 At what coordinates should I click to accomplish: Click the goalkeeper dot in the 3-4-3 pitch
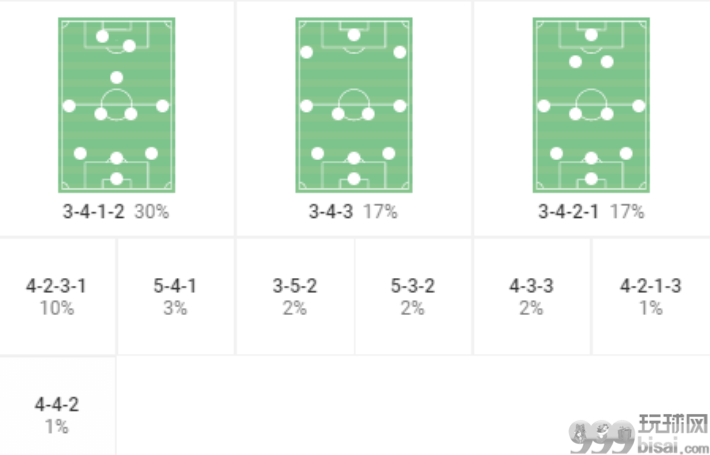354,179
